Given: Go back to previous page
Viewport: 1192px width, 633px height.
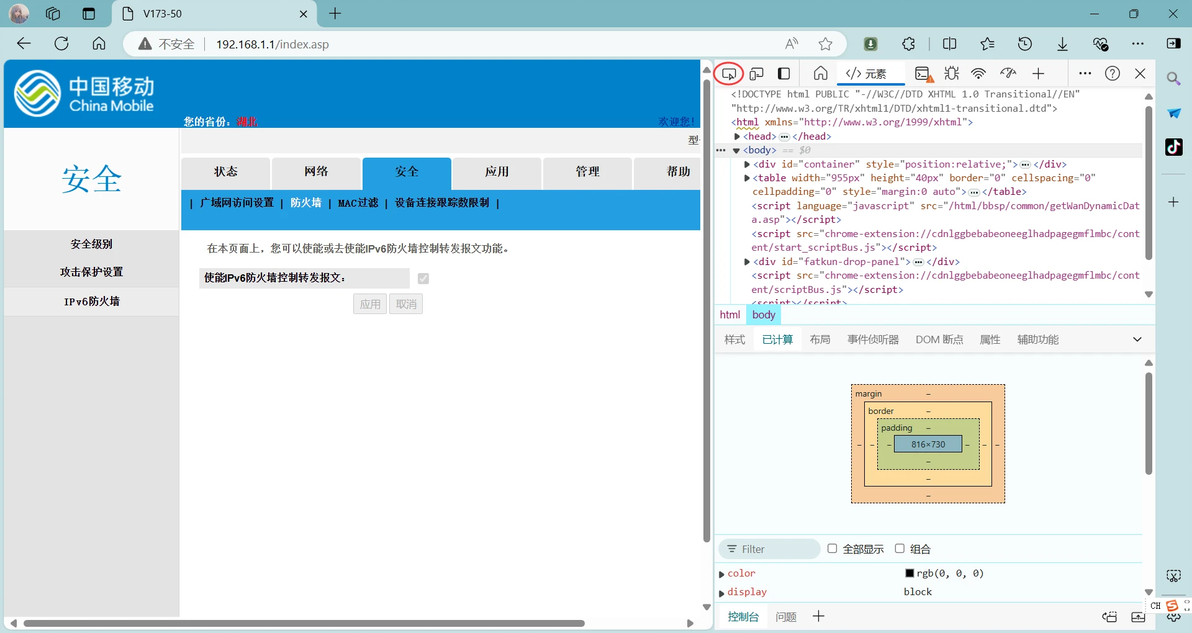Looking at the screenshot, I should click(24, 44).
